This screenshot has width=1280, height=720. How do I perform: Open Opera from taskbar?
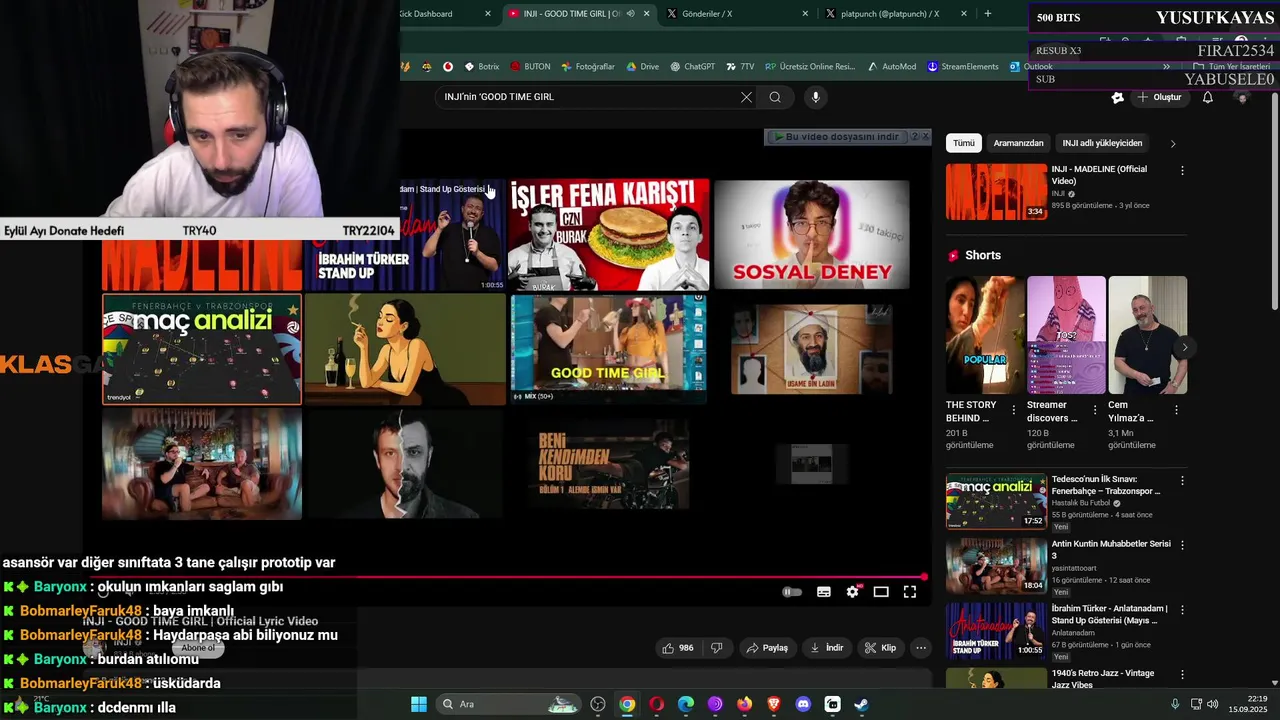pos(656,704)
